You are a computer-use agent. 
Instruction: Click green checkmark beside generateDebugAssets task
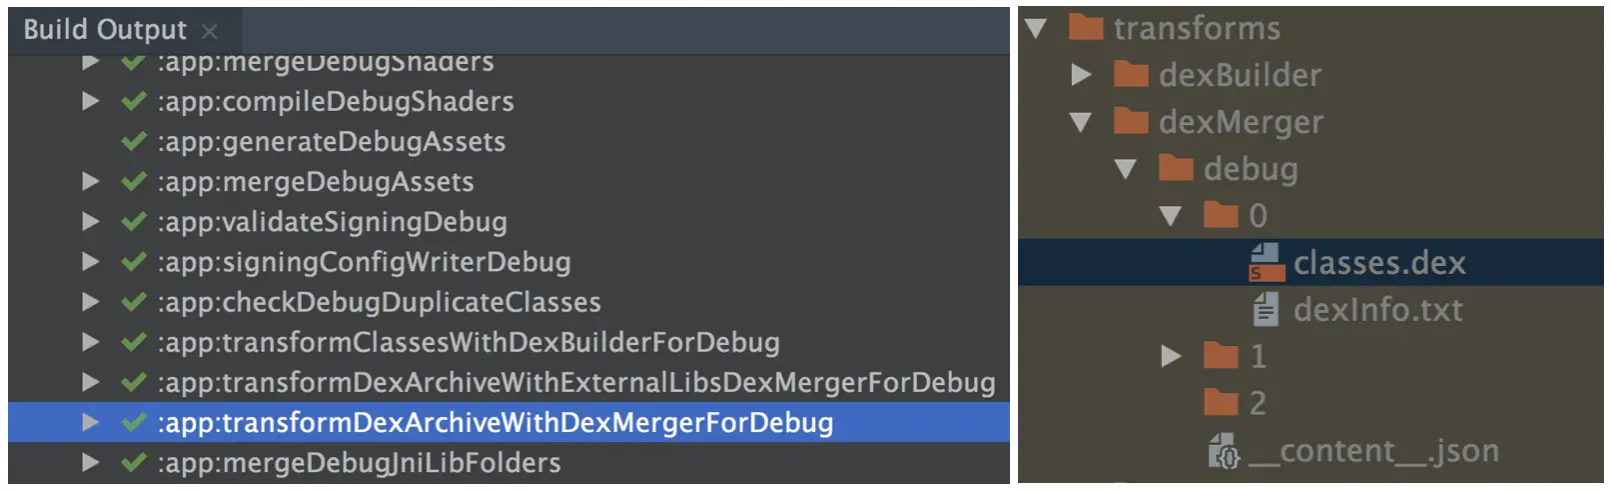[133, 142]
